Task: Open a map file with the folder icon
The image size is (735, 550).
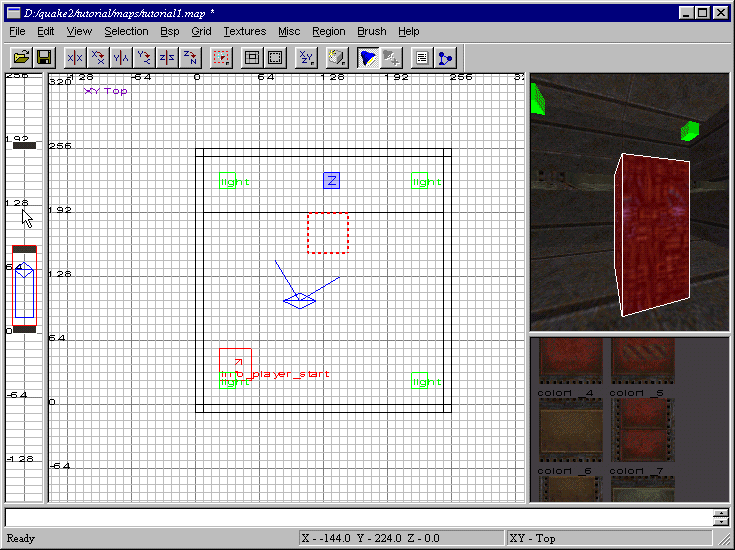Action: tap(21, 58)
